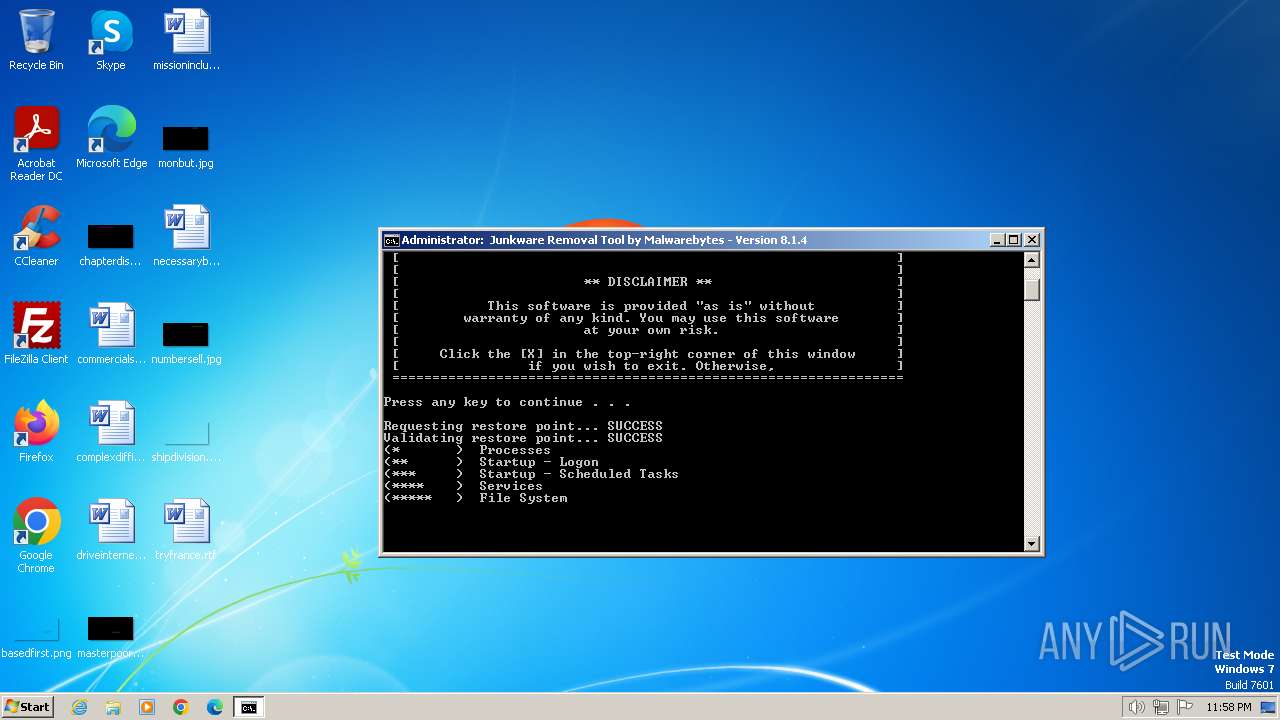Select the necessaryb... Word document
Screen dimensions: 1280x720
click(x=186, y=237)
